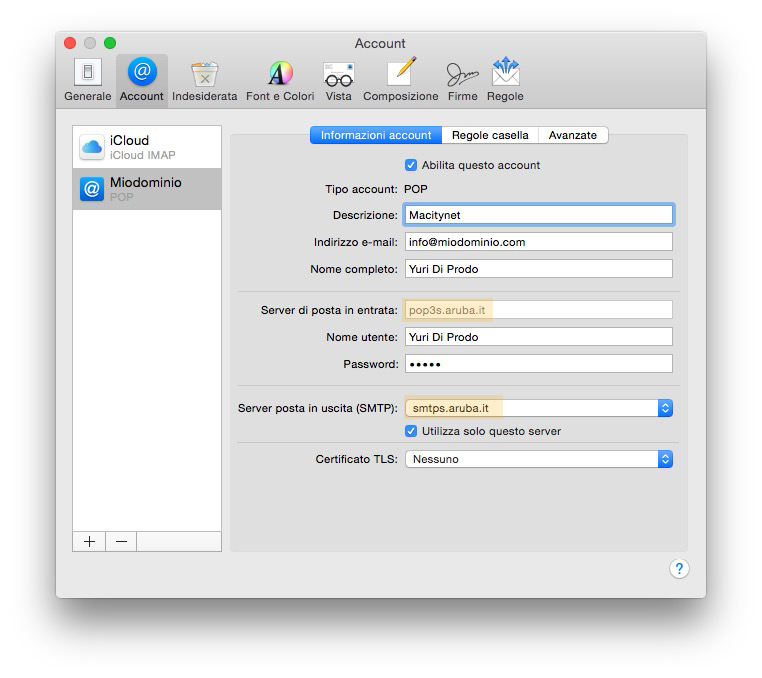Open the Certificato TLS dropdown

pos(538,459)
